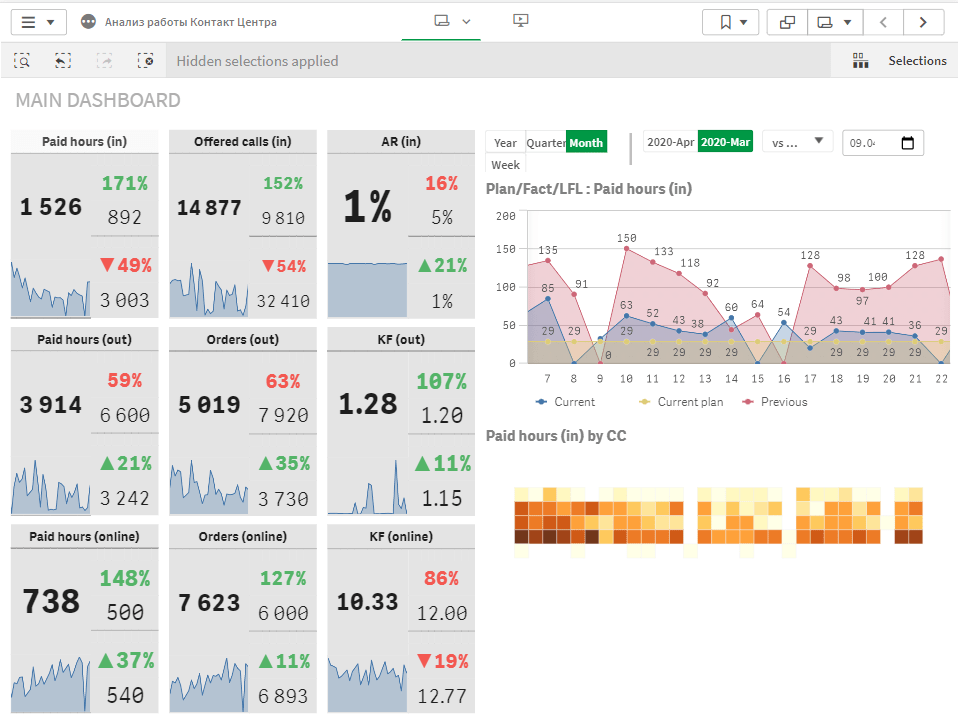Go to the previous sheet
This screenshot has width=958, height=720.
(x=882, y=22)
